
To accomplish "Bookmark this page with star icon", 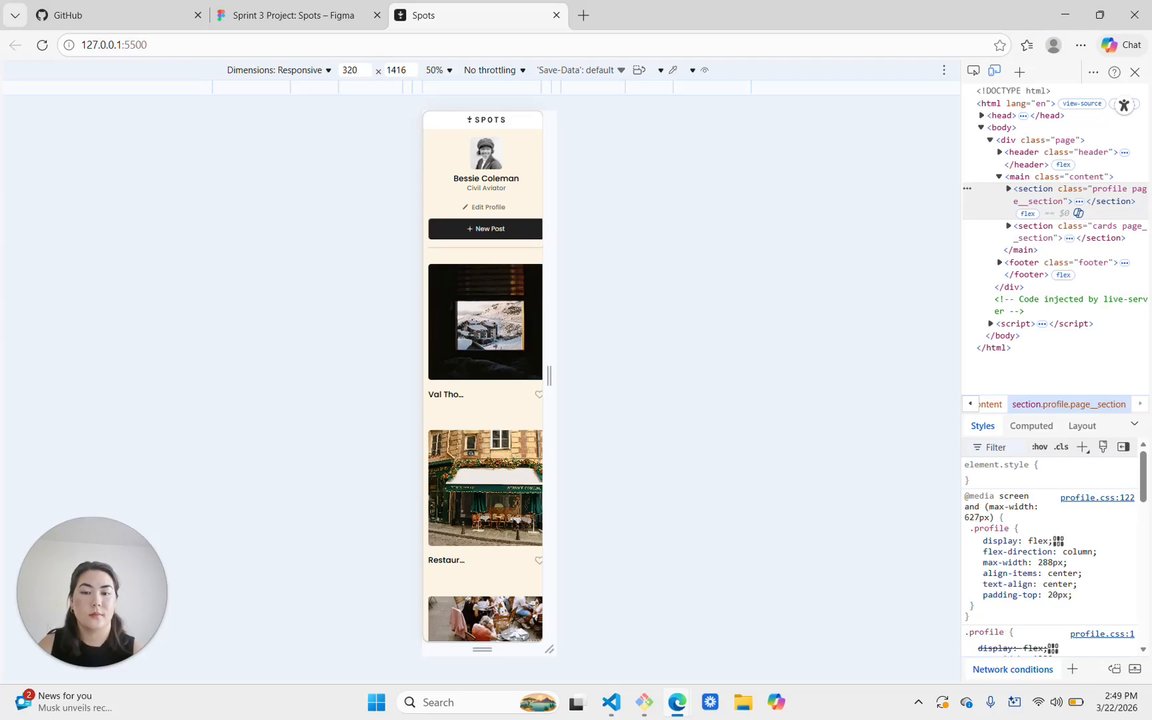I will point(1000,45).
